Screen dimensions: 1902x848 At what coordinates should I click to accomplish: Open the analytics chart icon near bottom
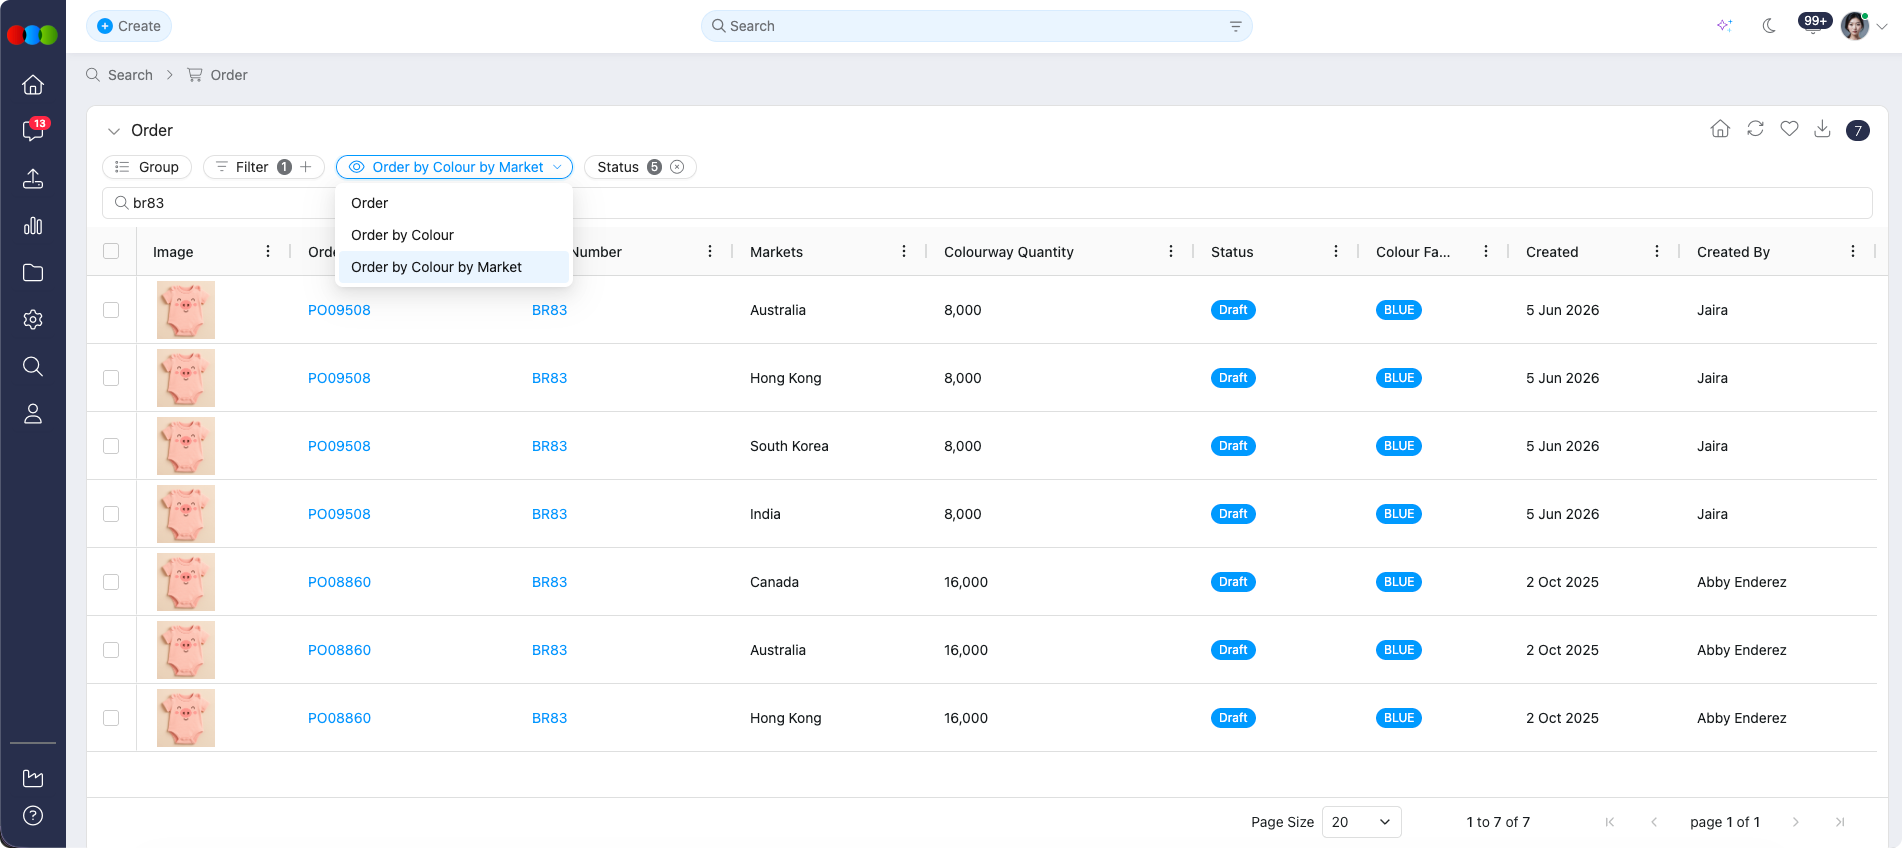(x=33, y=778)
